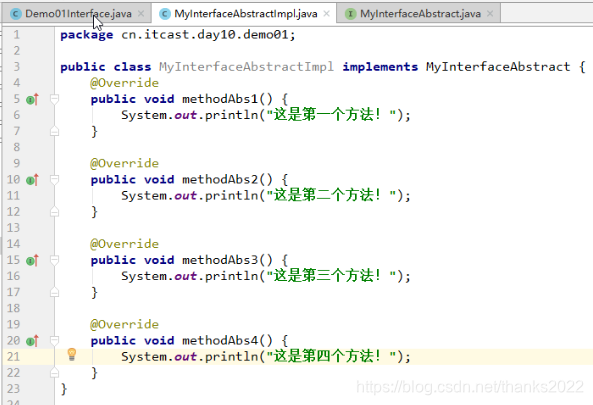
Task: Collapse methodAbs1 using fold end marker line 7
Action: pyautogui.click(x=54, y=131)
